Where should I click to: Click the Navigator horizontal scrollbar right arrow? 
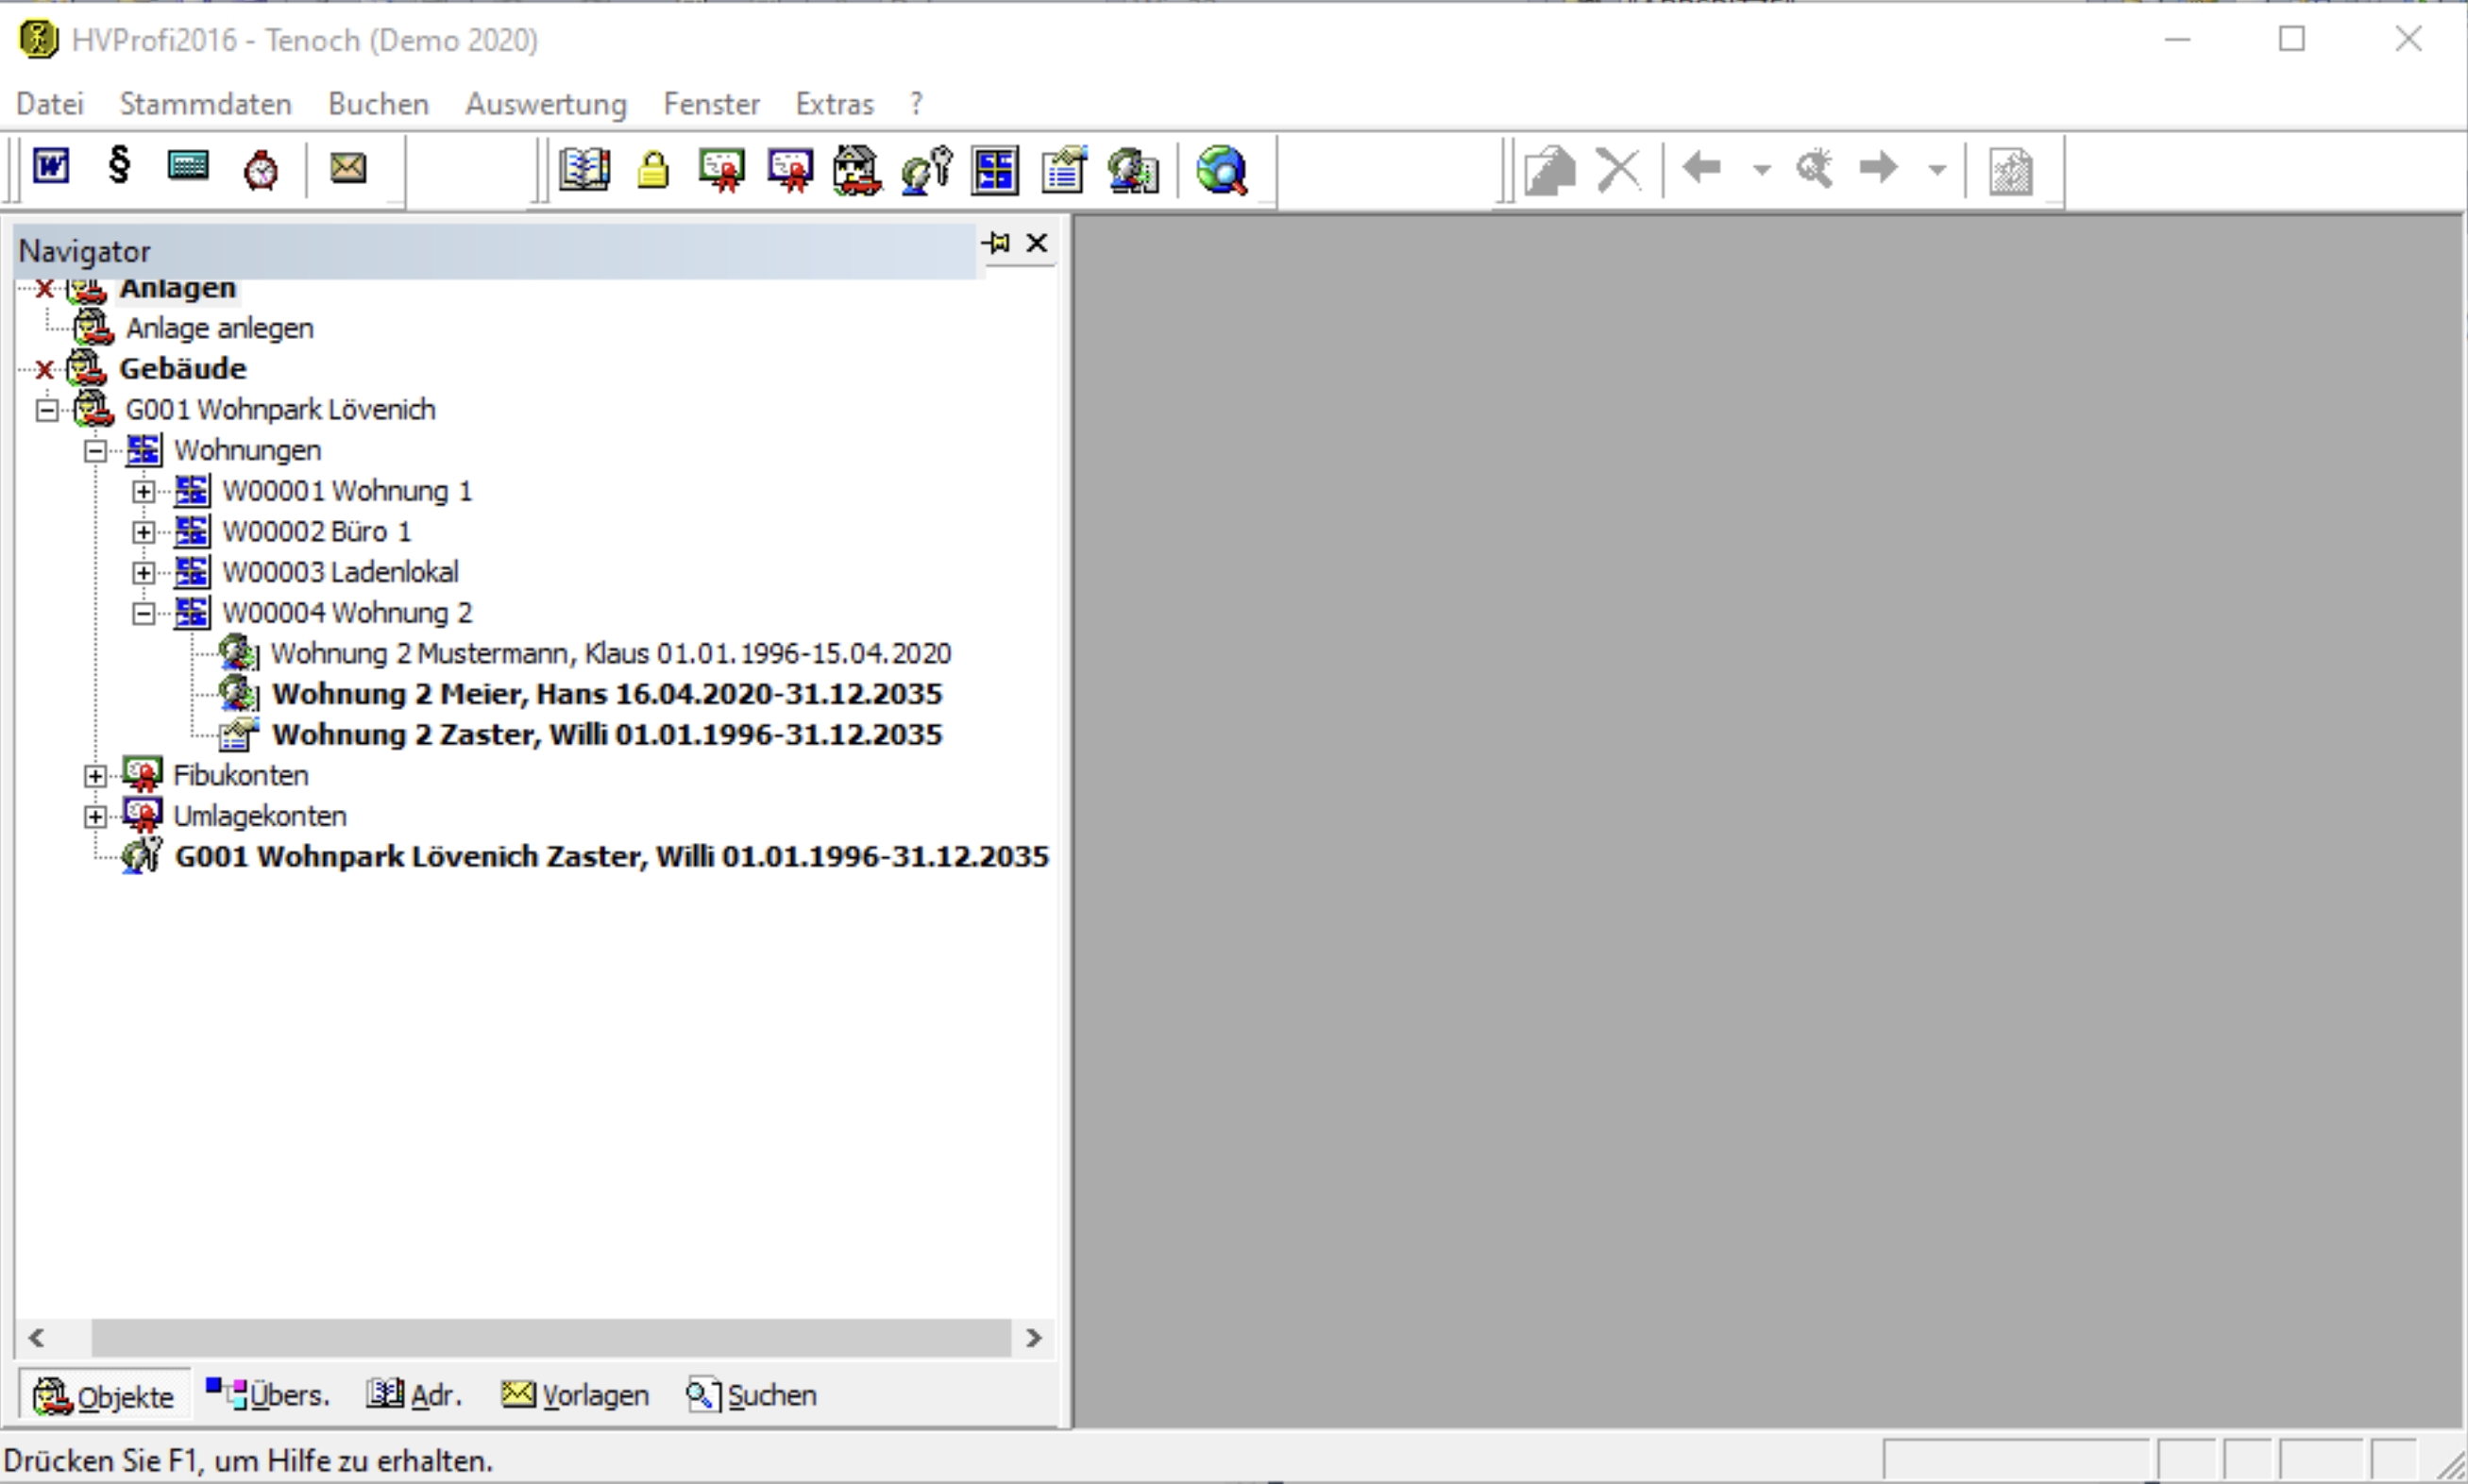click(x=1034, y=1338)
